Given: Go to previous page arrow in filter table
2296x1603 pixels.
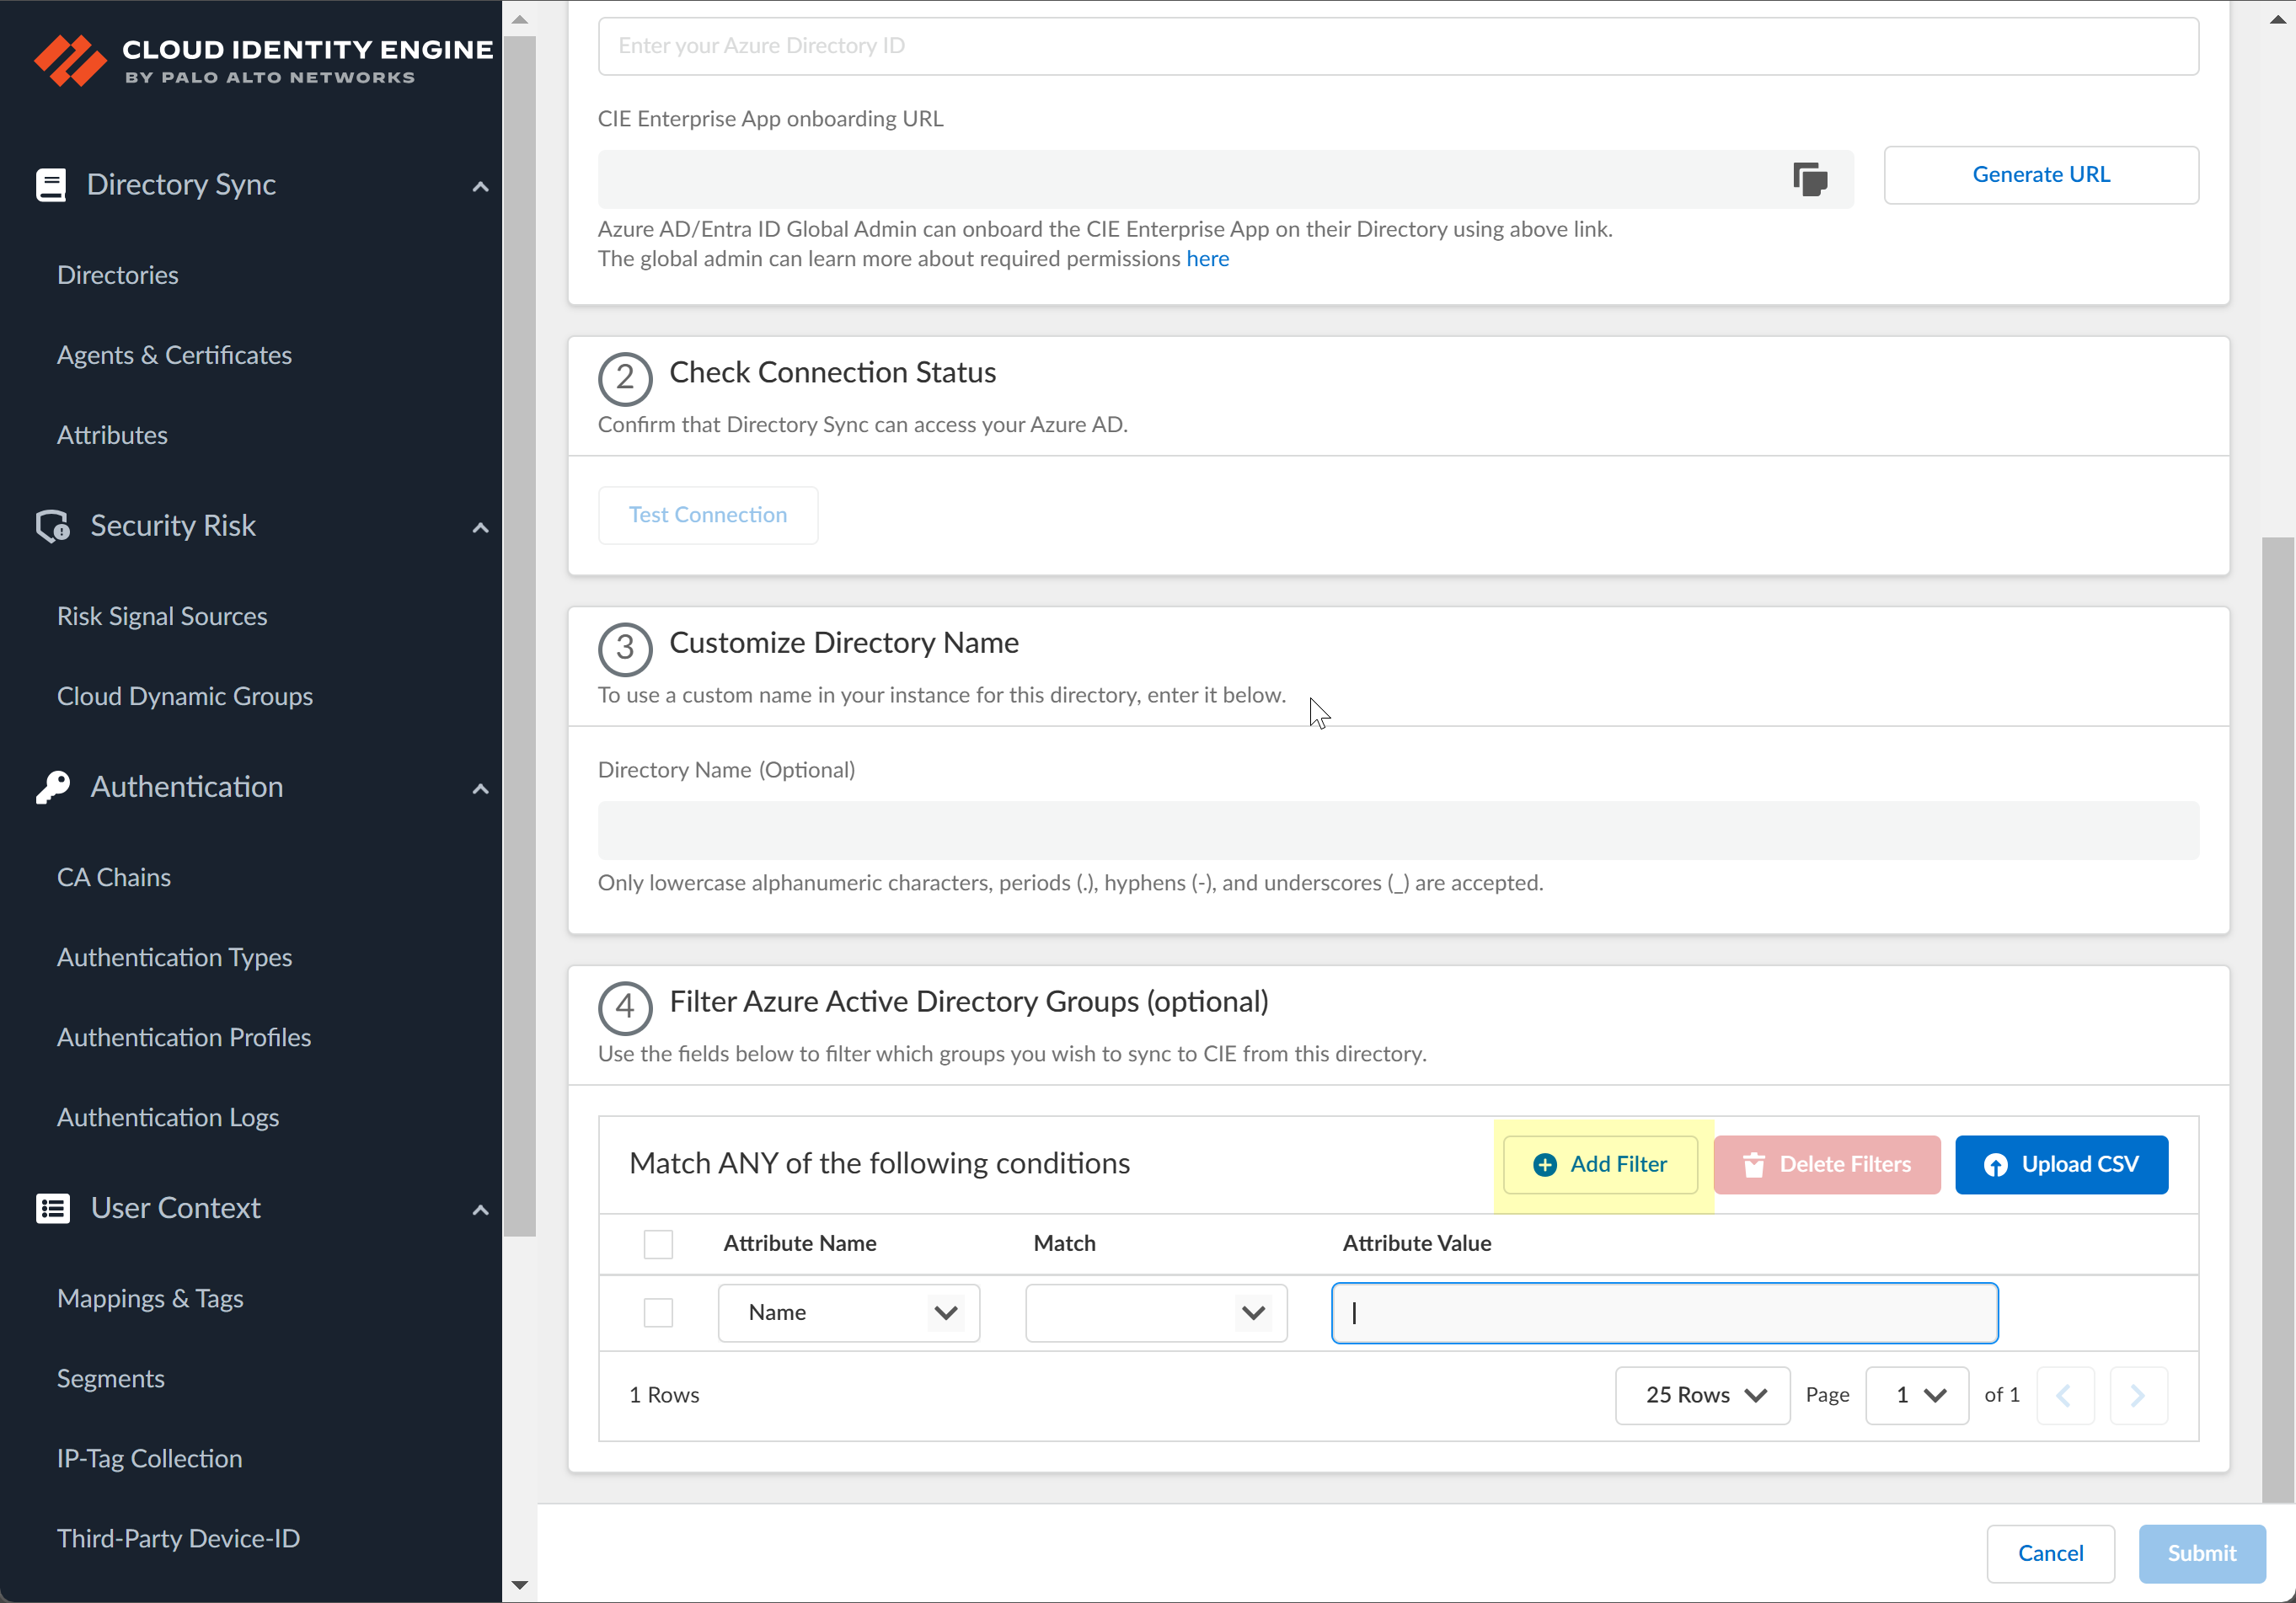Looking at the screenshot, I should (2064, 1395).
